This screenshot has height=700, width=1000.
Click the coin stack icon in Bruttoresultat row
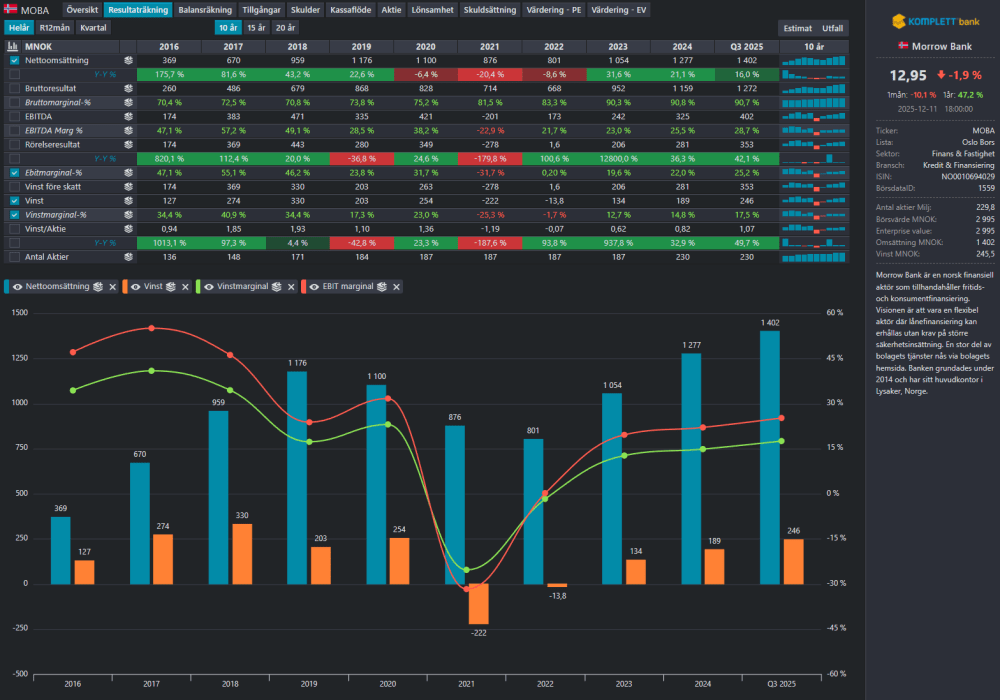pyautogui.click(x=128, y=89)
